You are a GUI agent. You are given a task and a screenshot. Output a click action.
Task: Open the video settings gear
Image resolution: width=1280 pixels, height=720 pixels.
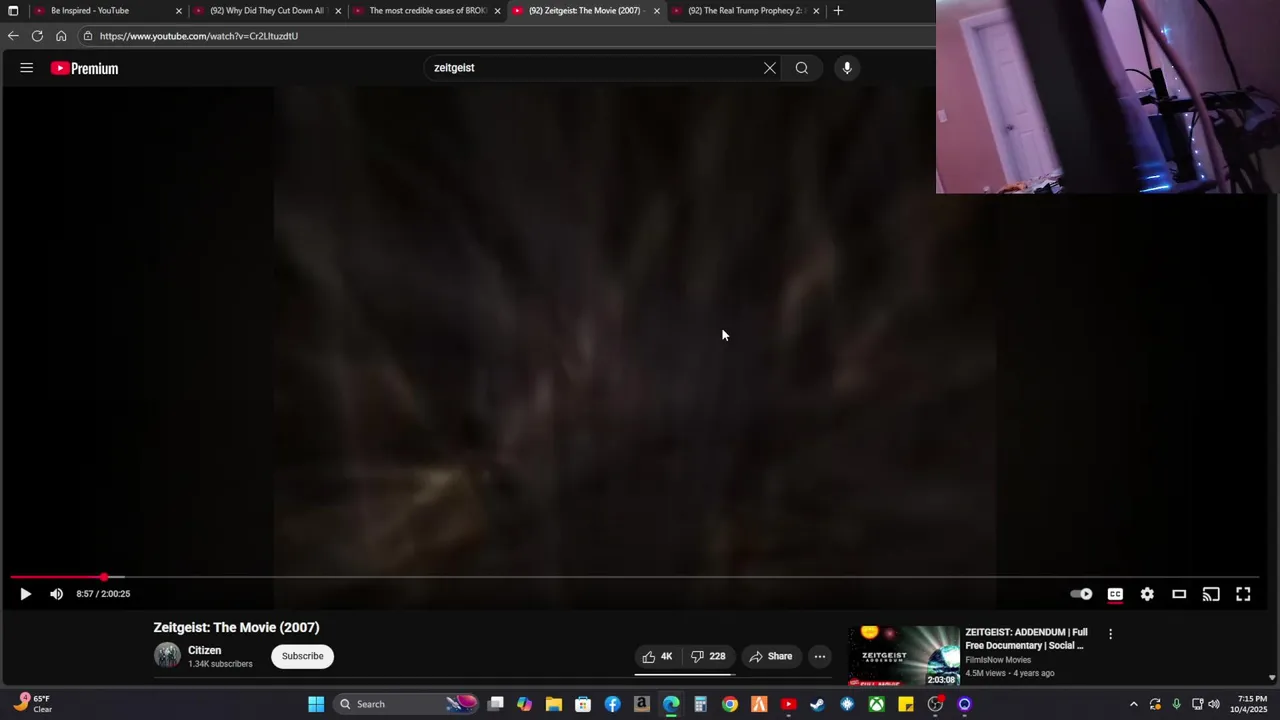pos(1147,594)
